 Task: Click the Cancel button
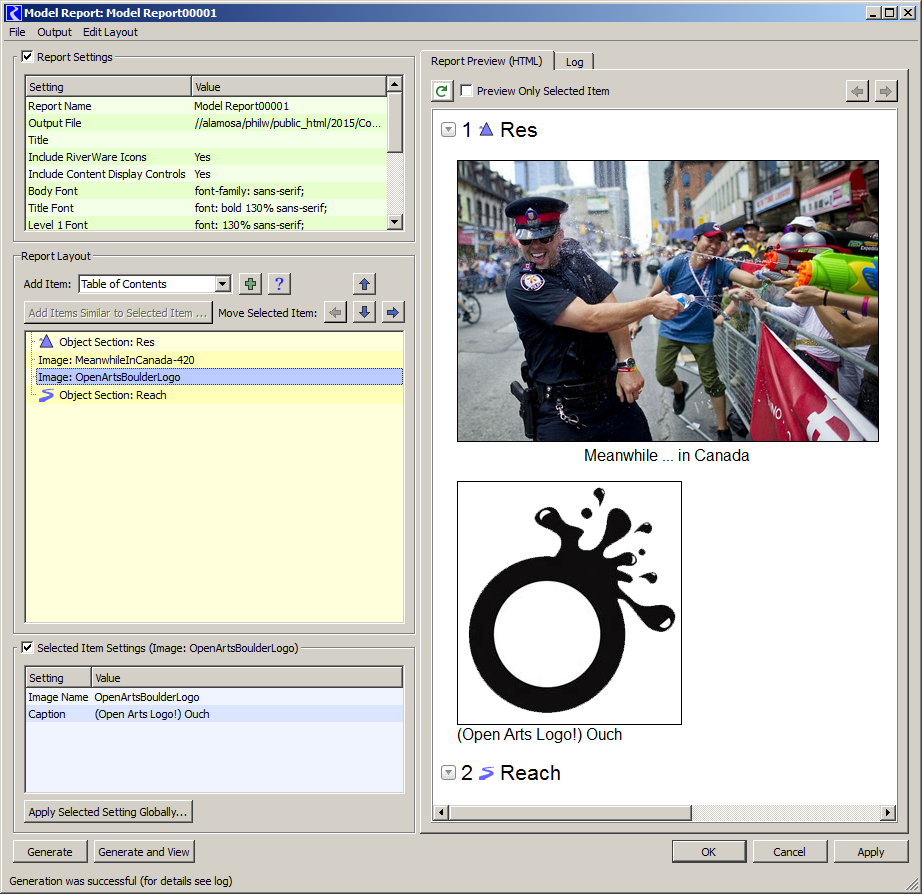[x=789, y=852]
